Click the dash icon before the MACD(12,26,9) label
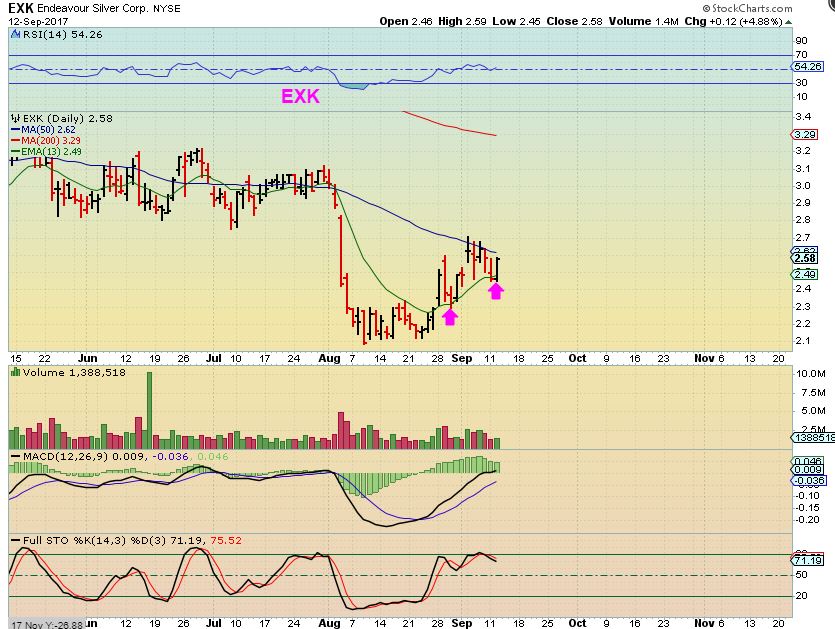Screen dimensions: 835x629 15,456
